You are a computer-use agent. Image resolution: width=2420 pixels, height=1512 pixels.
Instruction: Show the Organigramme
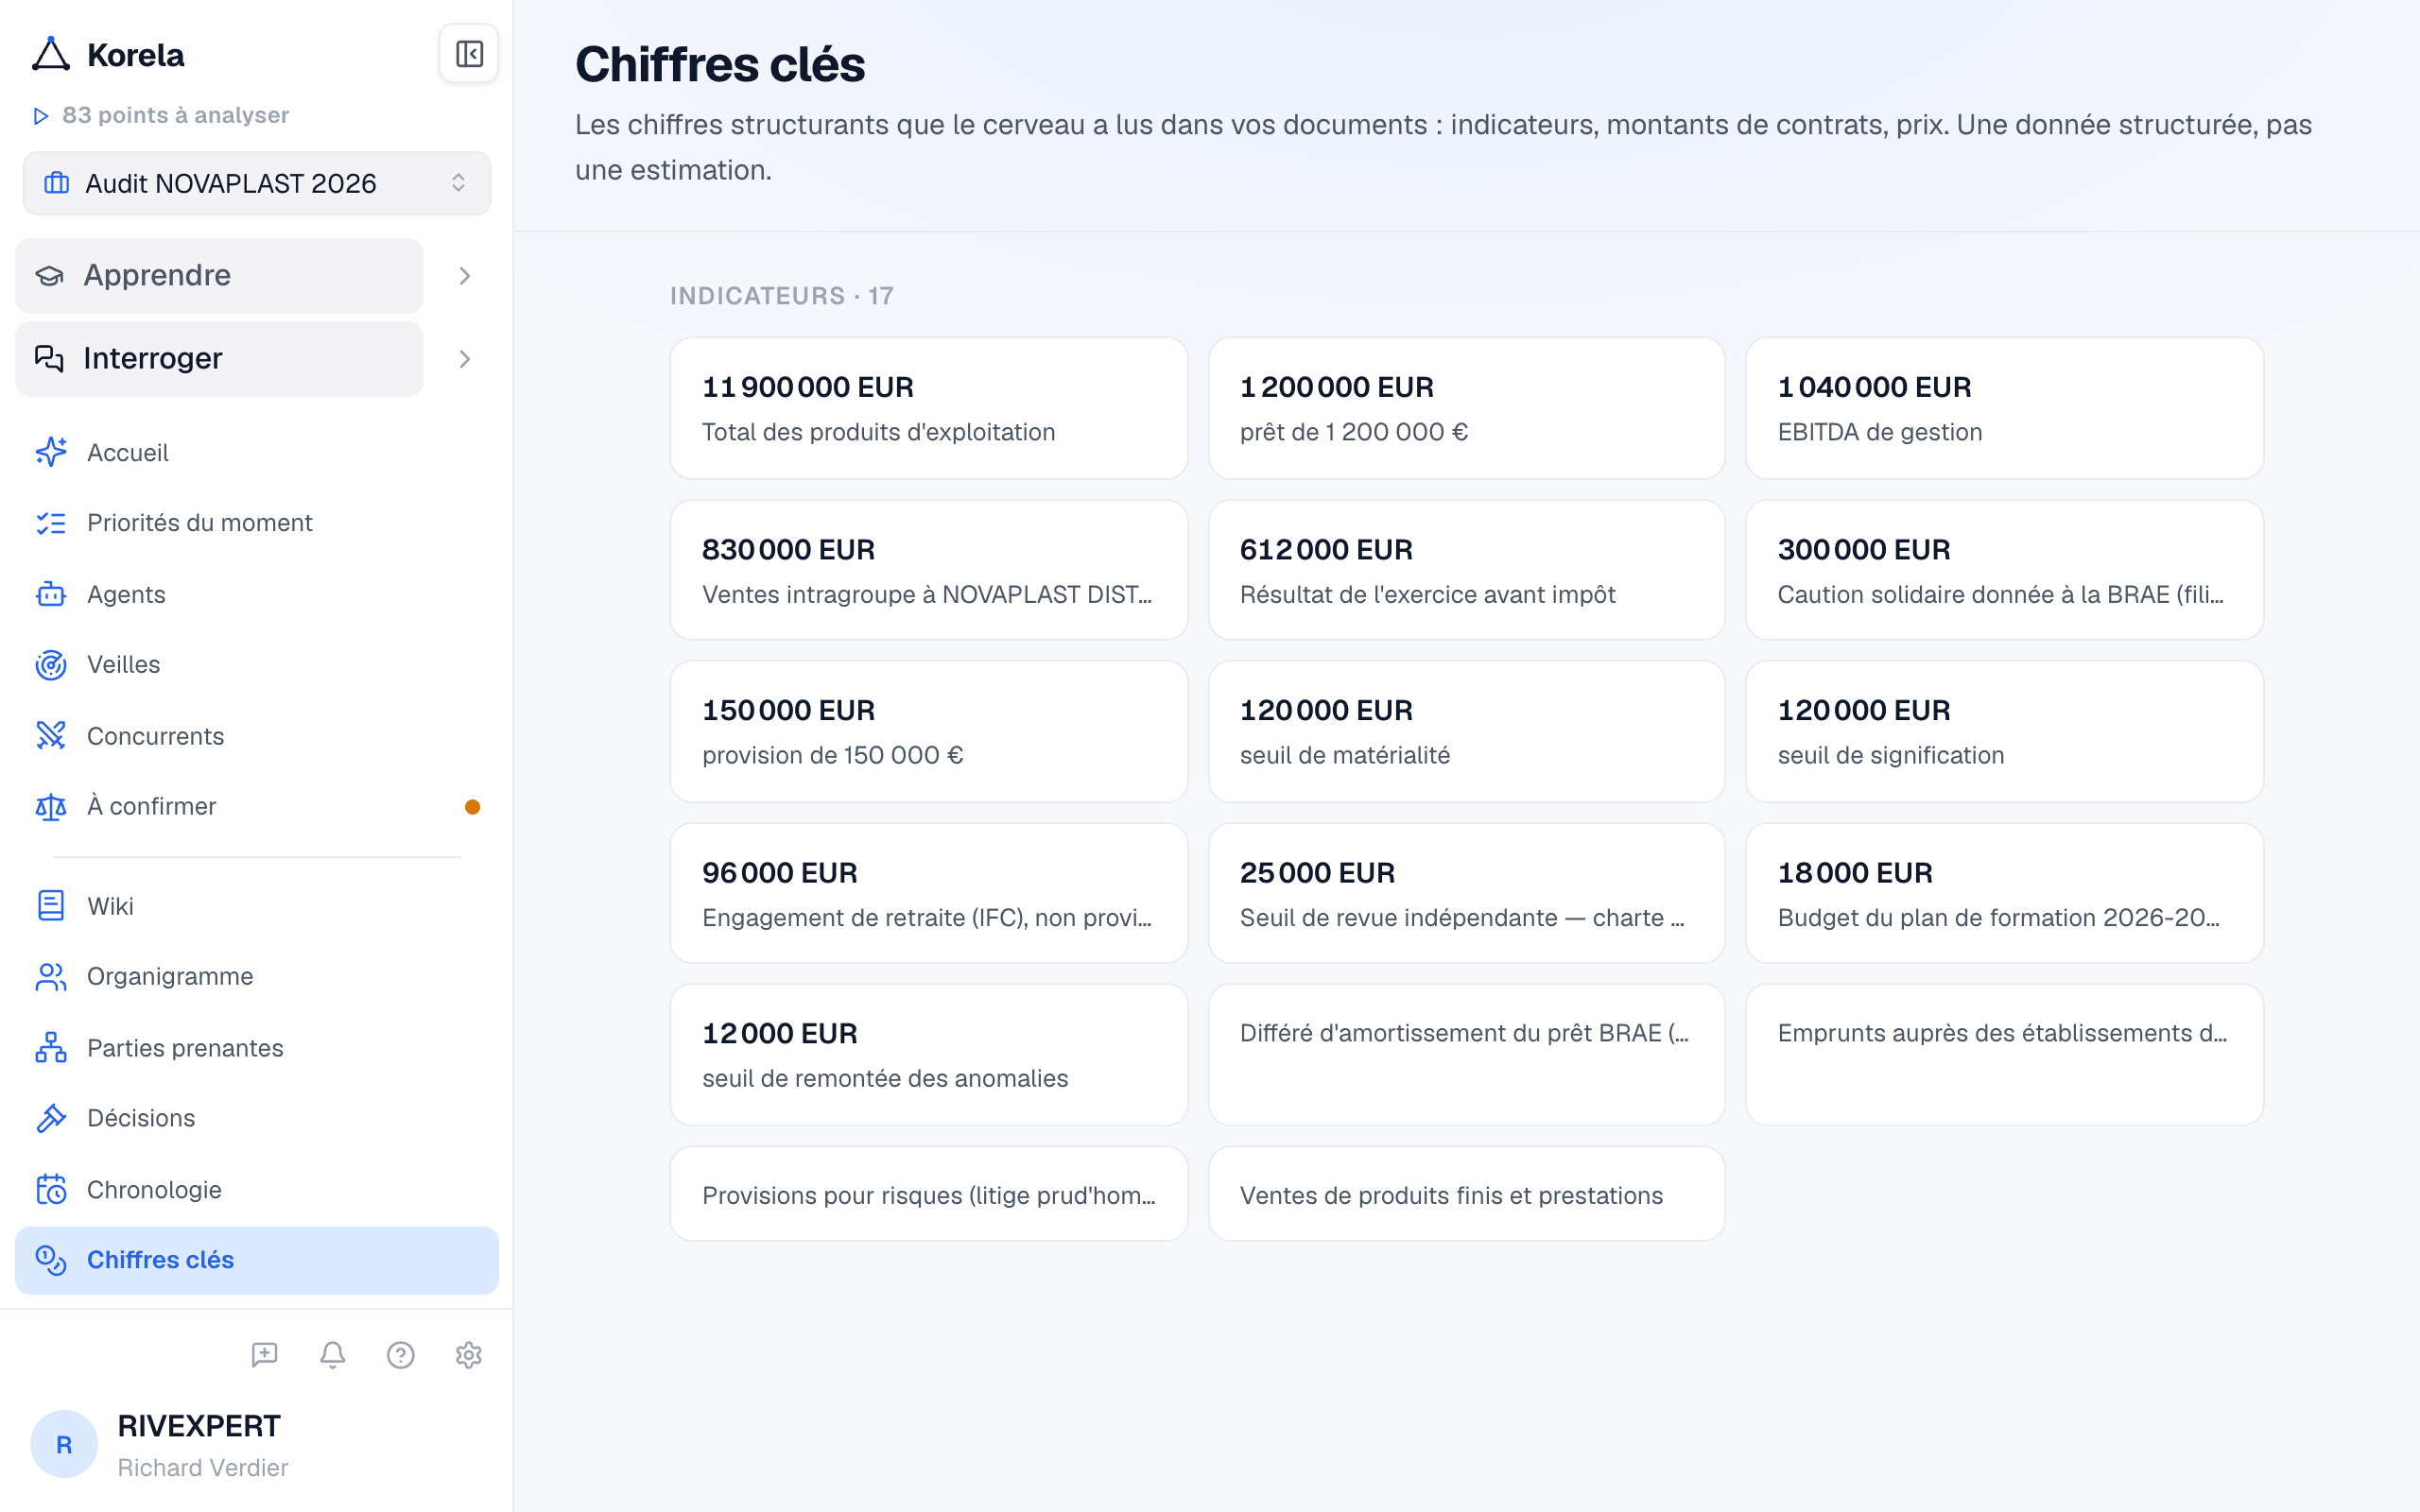(257, 976)
